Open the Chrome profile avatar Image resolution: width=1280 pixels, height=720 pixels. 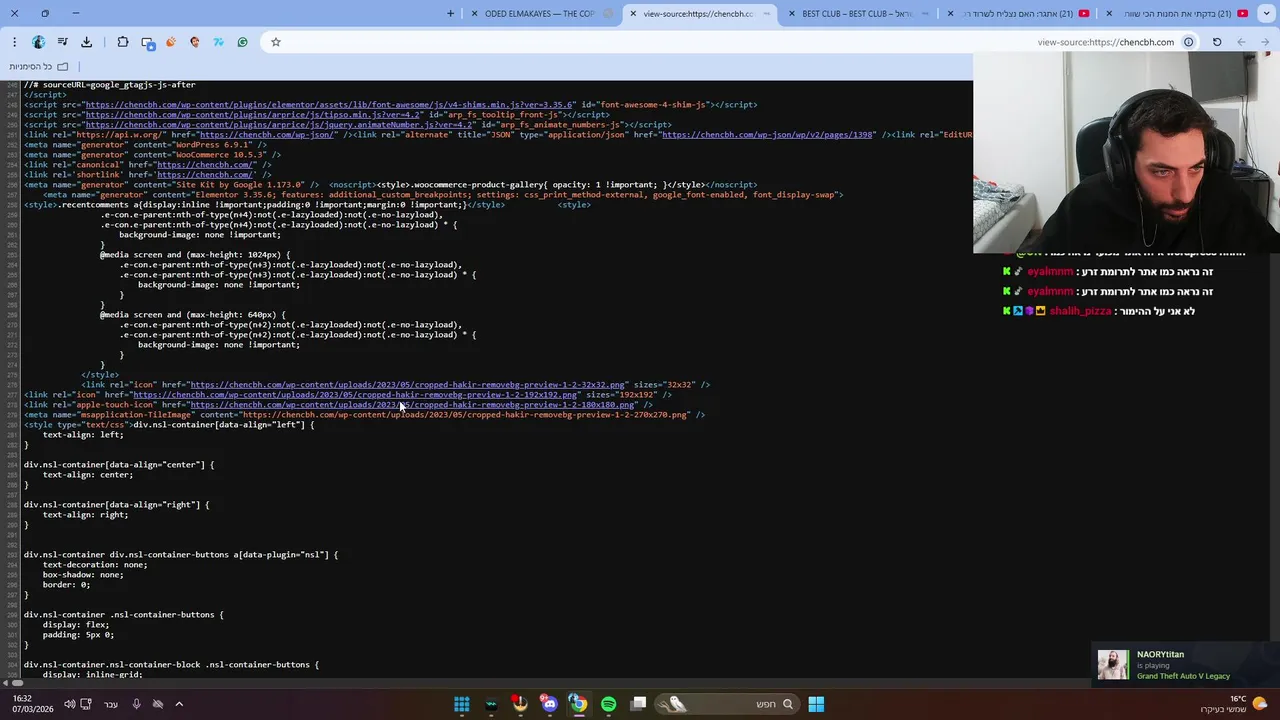(38, 42)
